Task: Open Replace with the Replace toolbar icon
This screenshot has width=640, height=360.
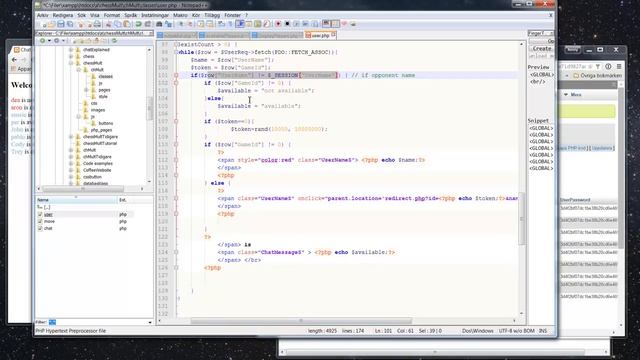Action: (168, 24)
